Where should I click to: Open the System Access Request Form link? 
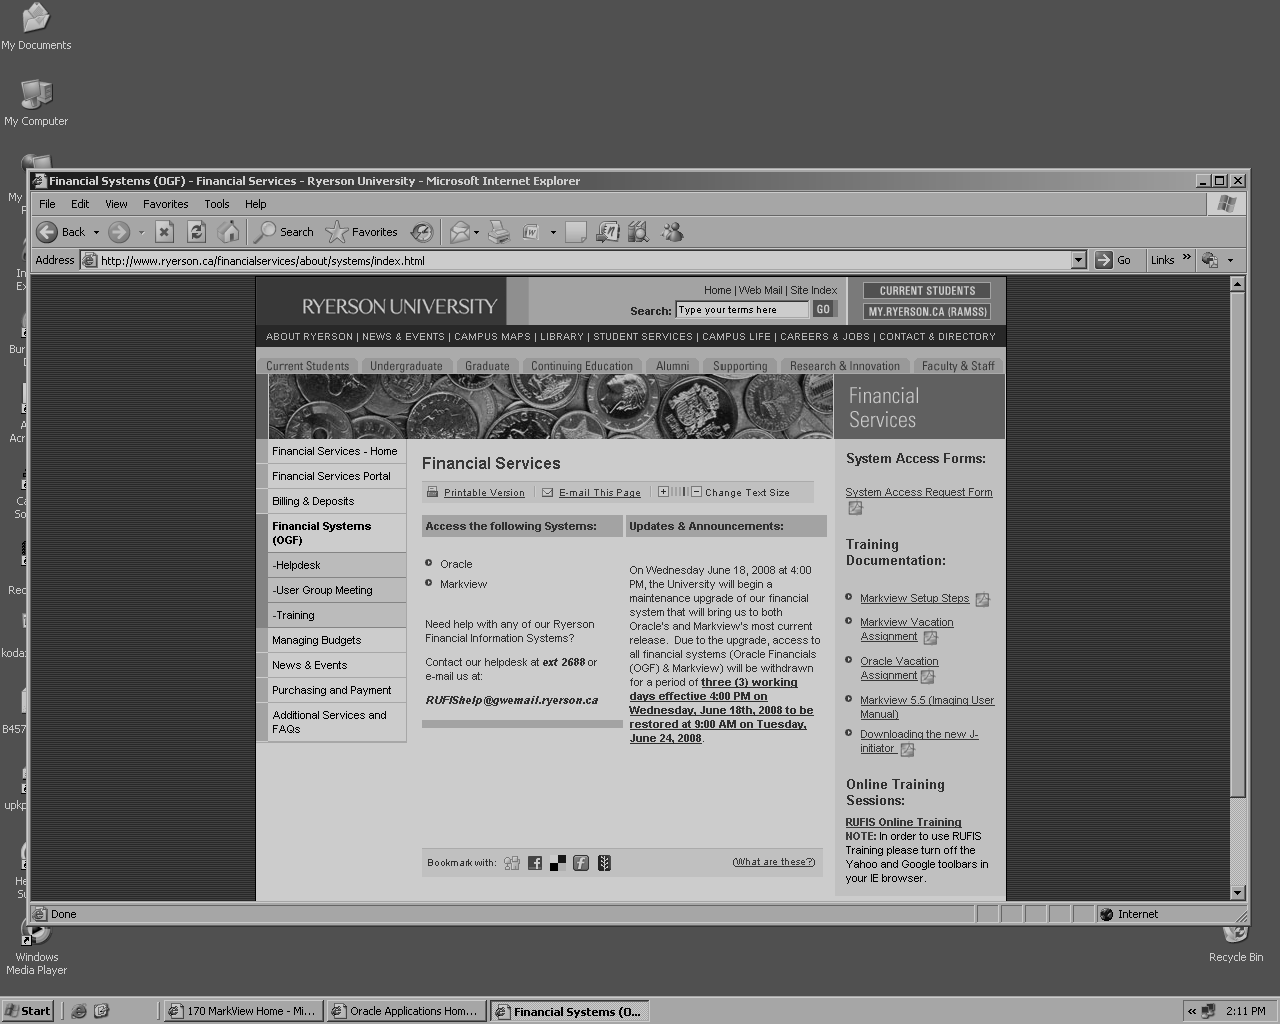tap(918, 492)
